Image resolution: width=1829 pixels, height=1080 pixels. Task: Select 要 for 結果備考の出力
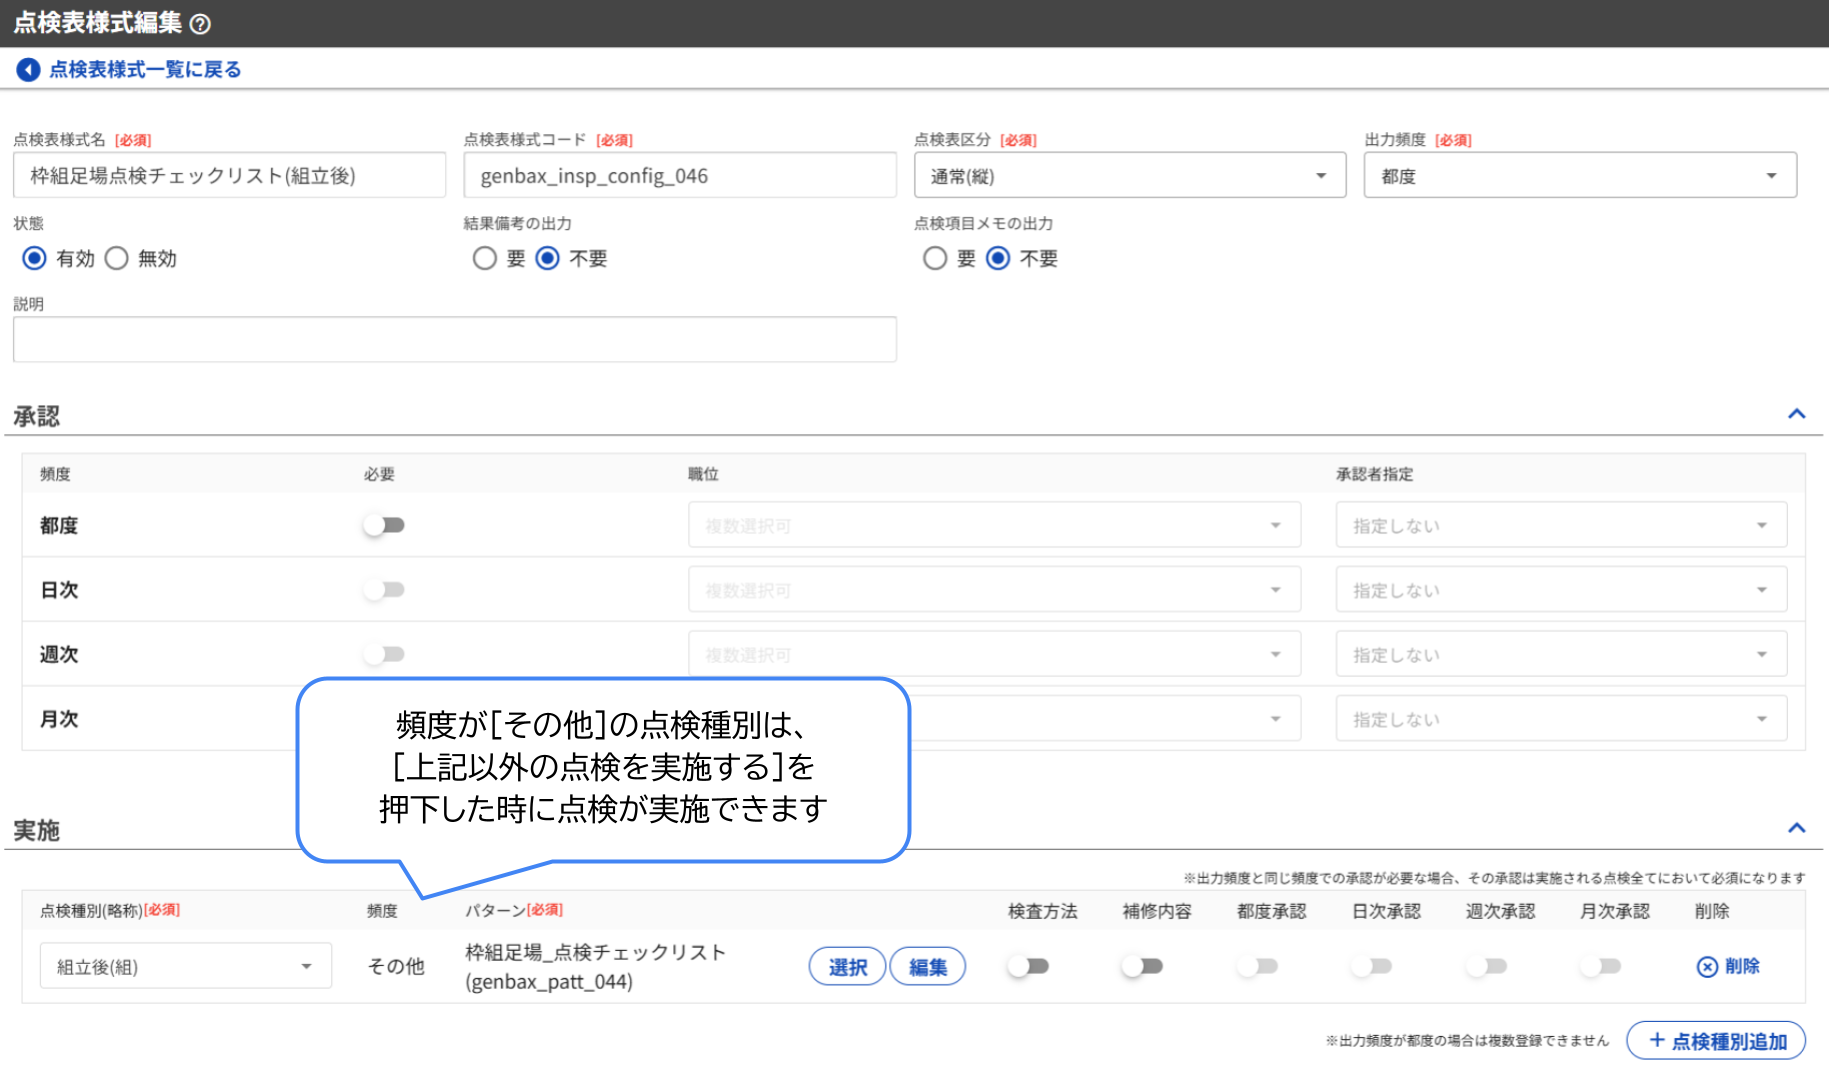(485, 258)
